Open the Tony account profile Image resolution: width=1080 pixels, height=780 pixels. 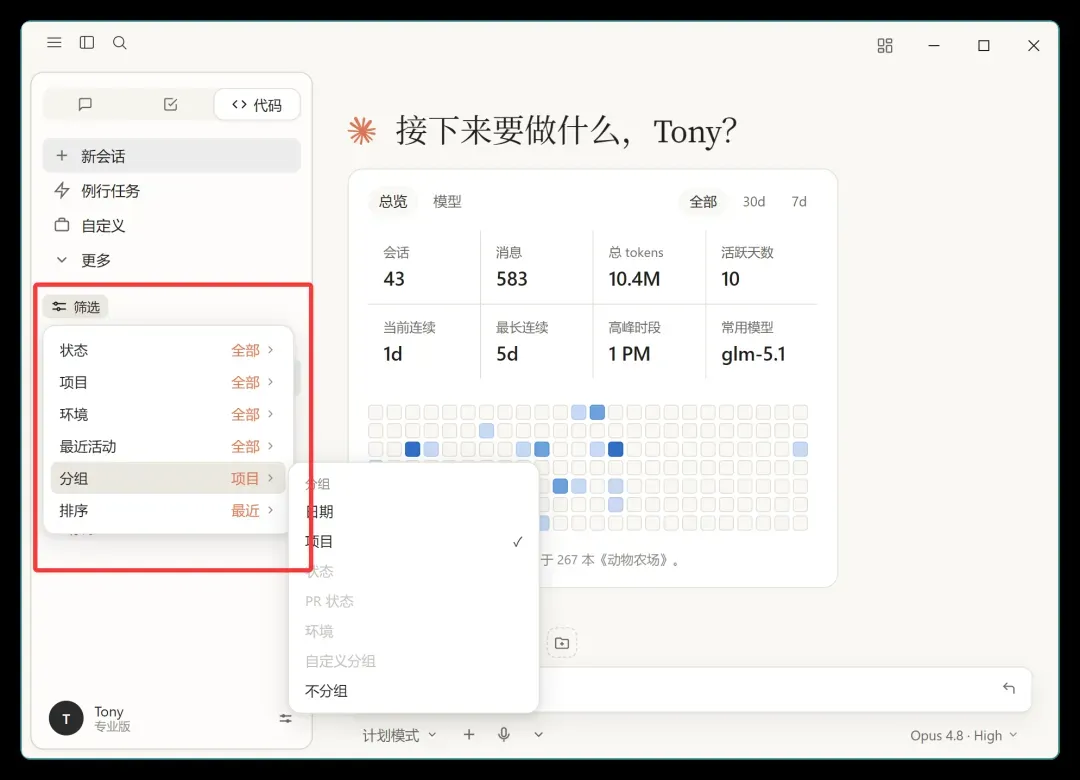pos(90,718)
